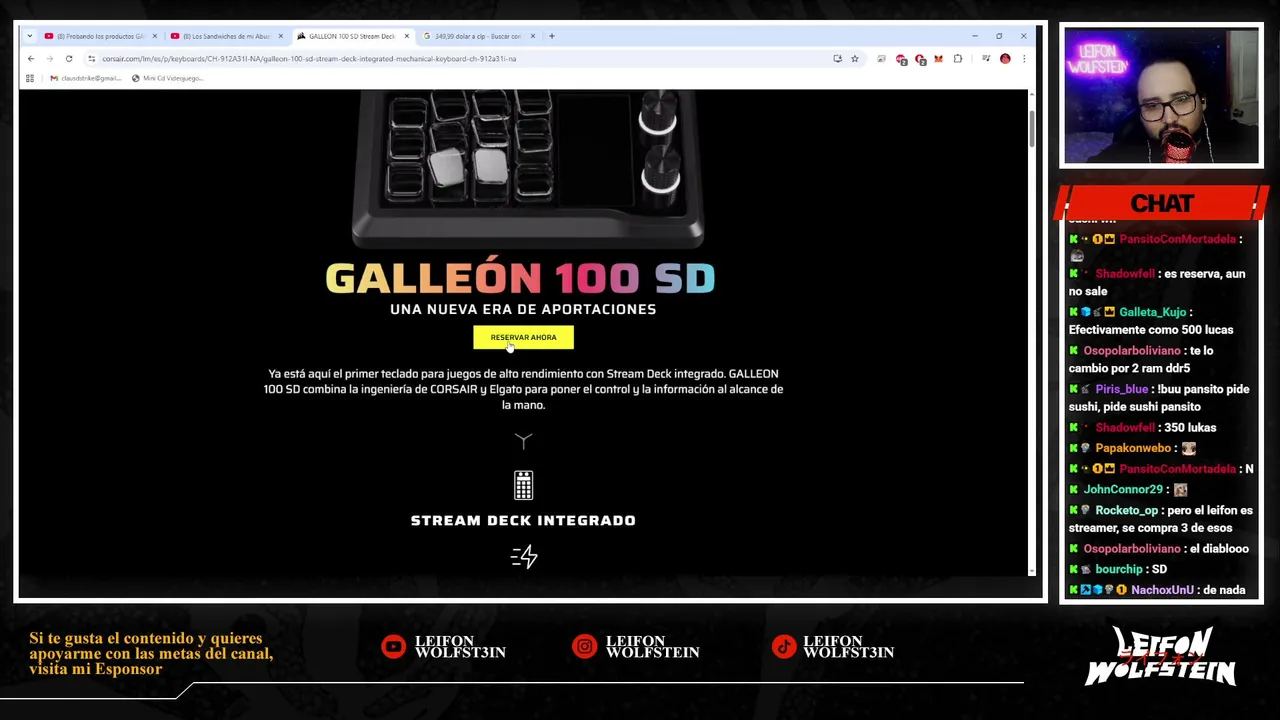Reload the Corsair page
Viewport: 1280px width, 720px height.
[69, 59]
